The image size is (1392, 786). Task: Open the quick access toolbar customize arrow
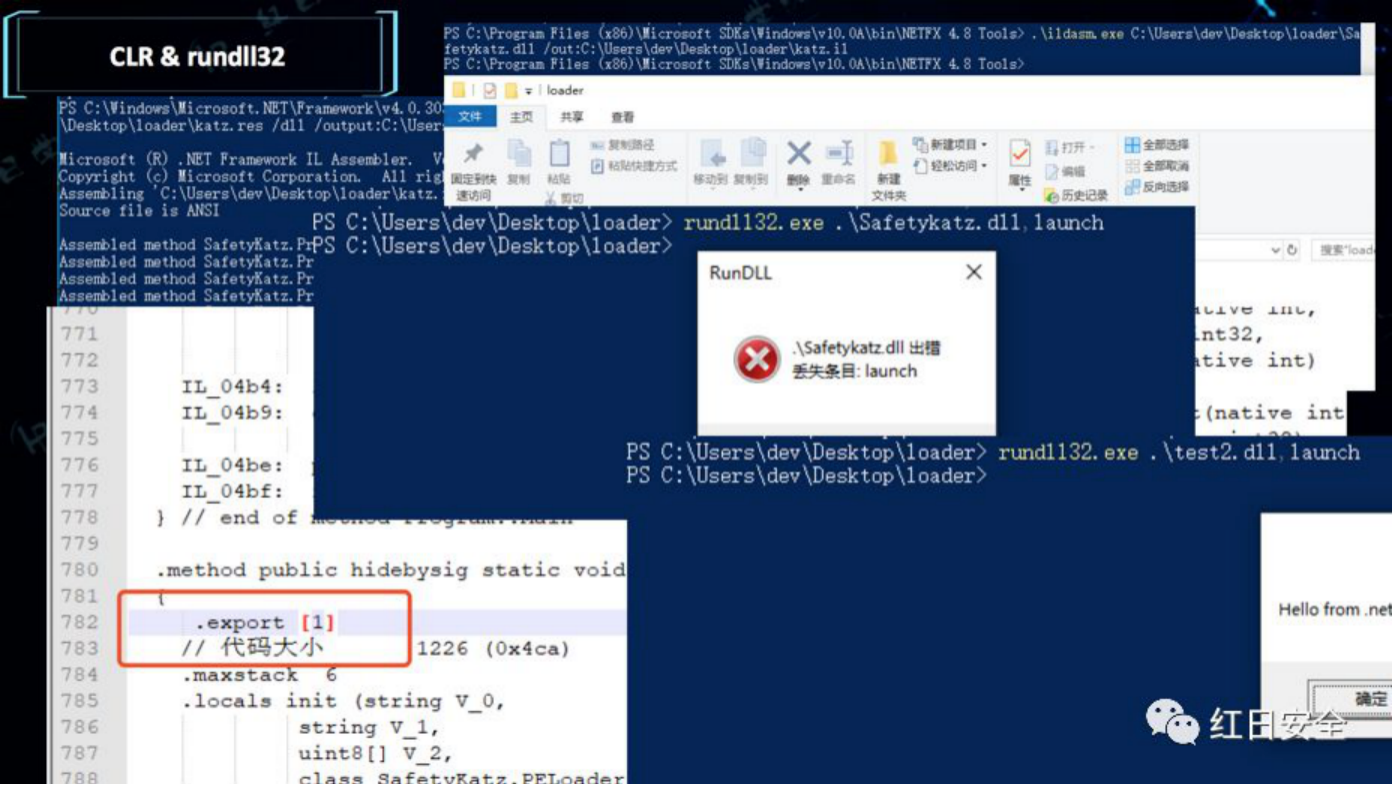coord(529,91)
